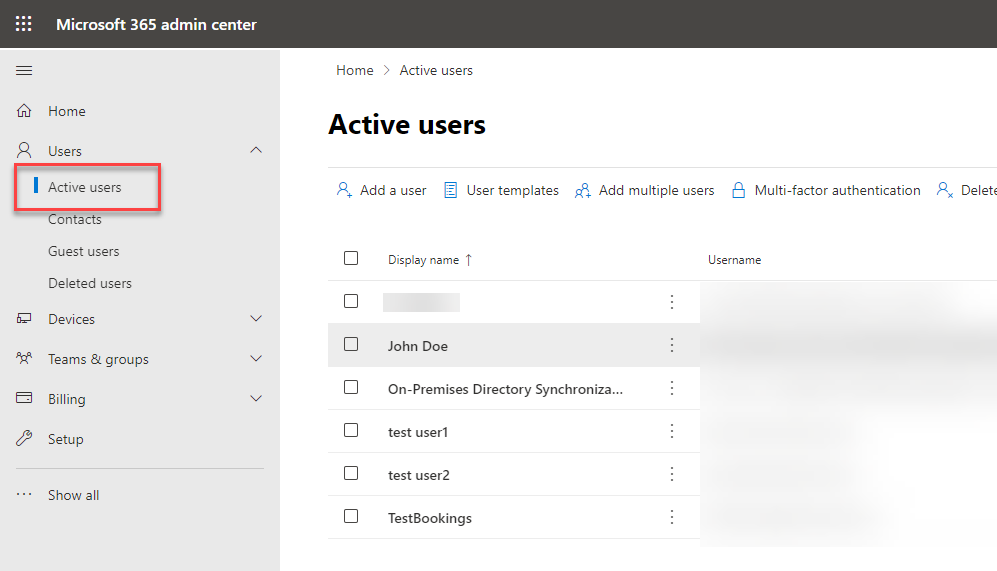Tick the test user2 checkbox

pyautogui.click(x=351, y=473)
